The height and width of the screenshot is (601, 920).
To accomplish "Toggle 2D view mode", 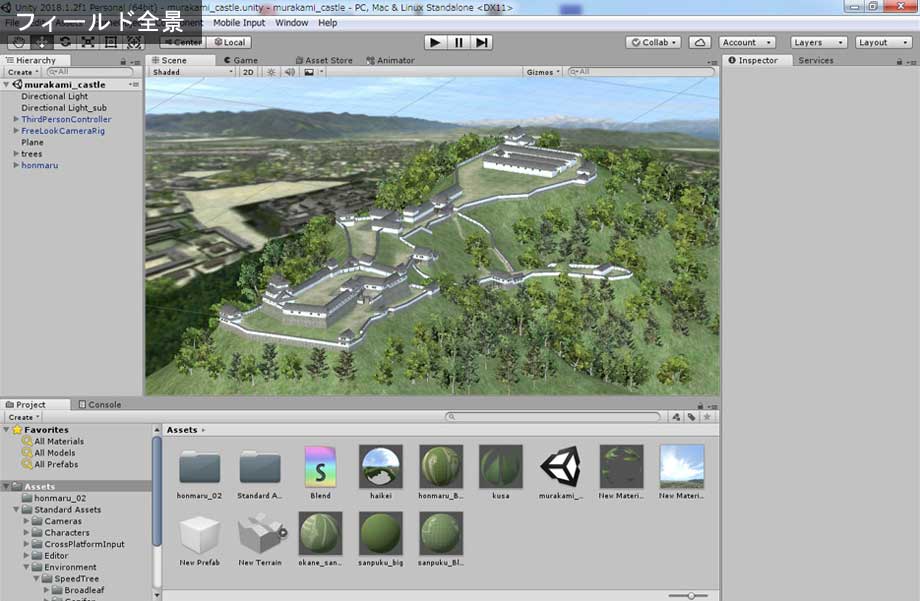I will [248, 72].
